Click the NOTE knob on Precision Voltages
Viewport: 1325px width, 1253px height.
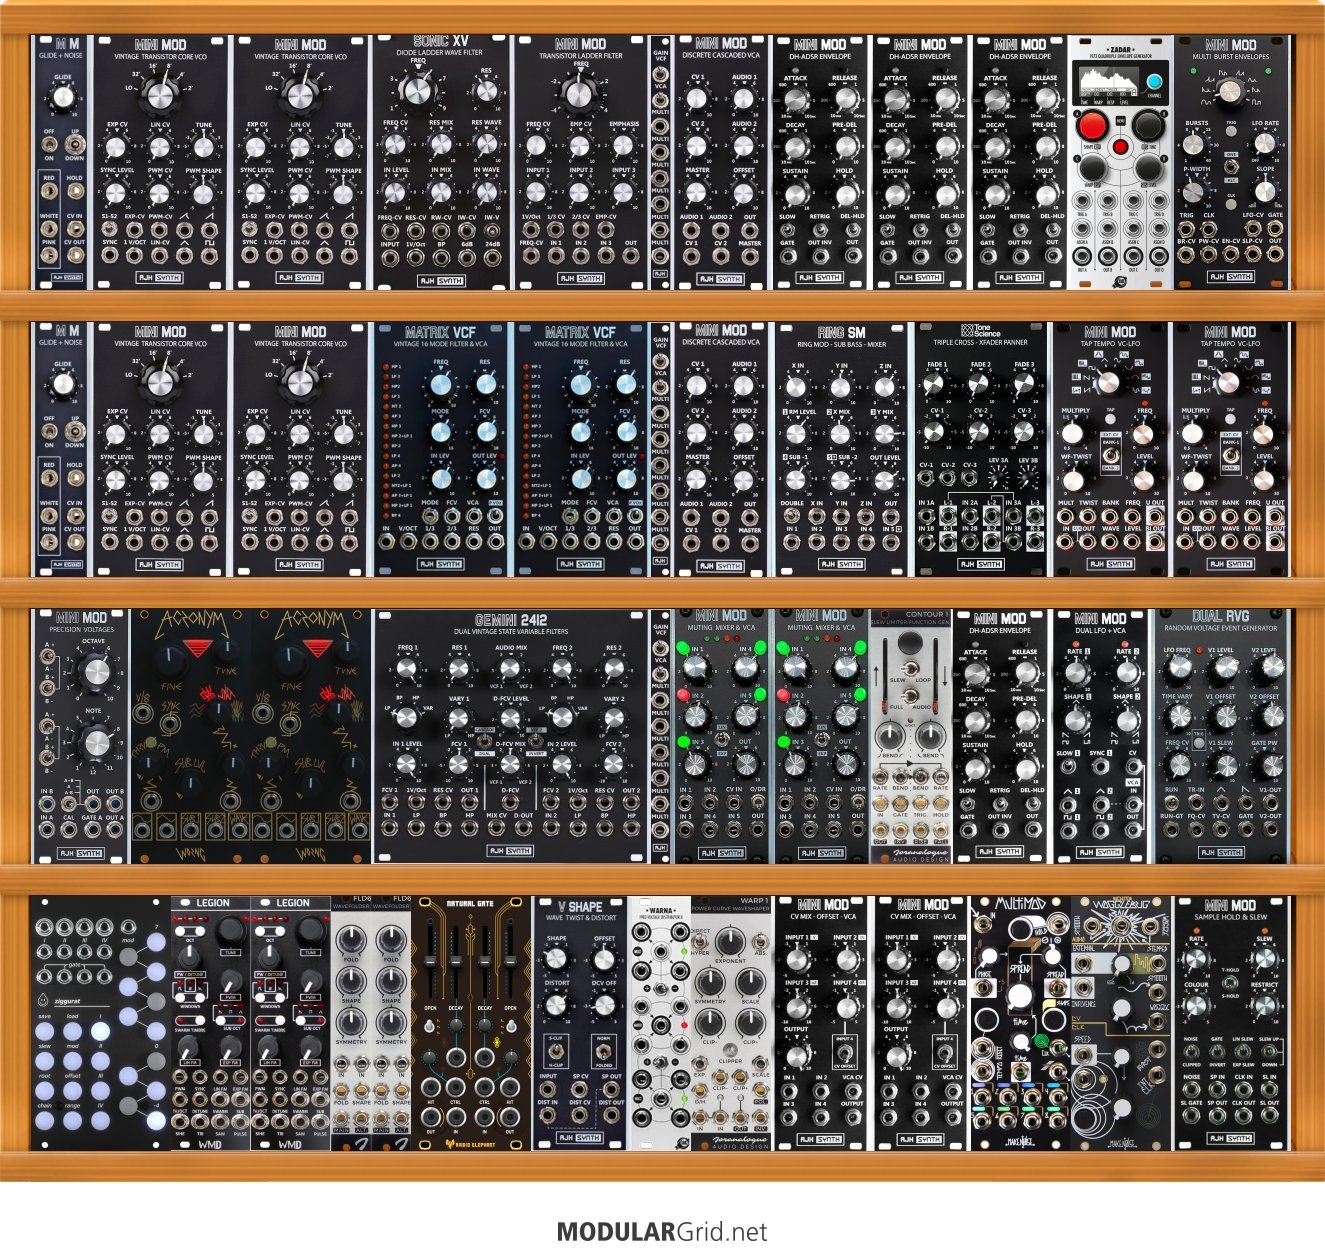(95, 742)
